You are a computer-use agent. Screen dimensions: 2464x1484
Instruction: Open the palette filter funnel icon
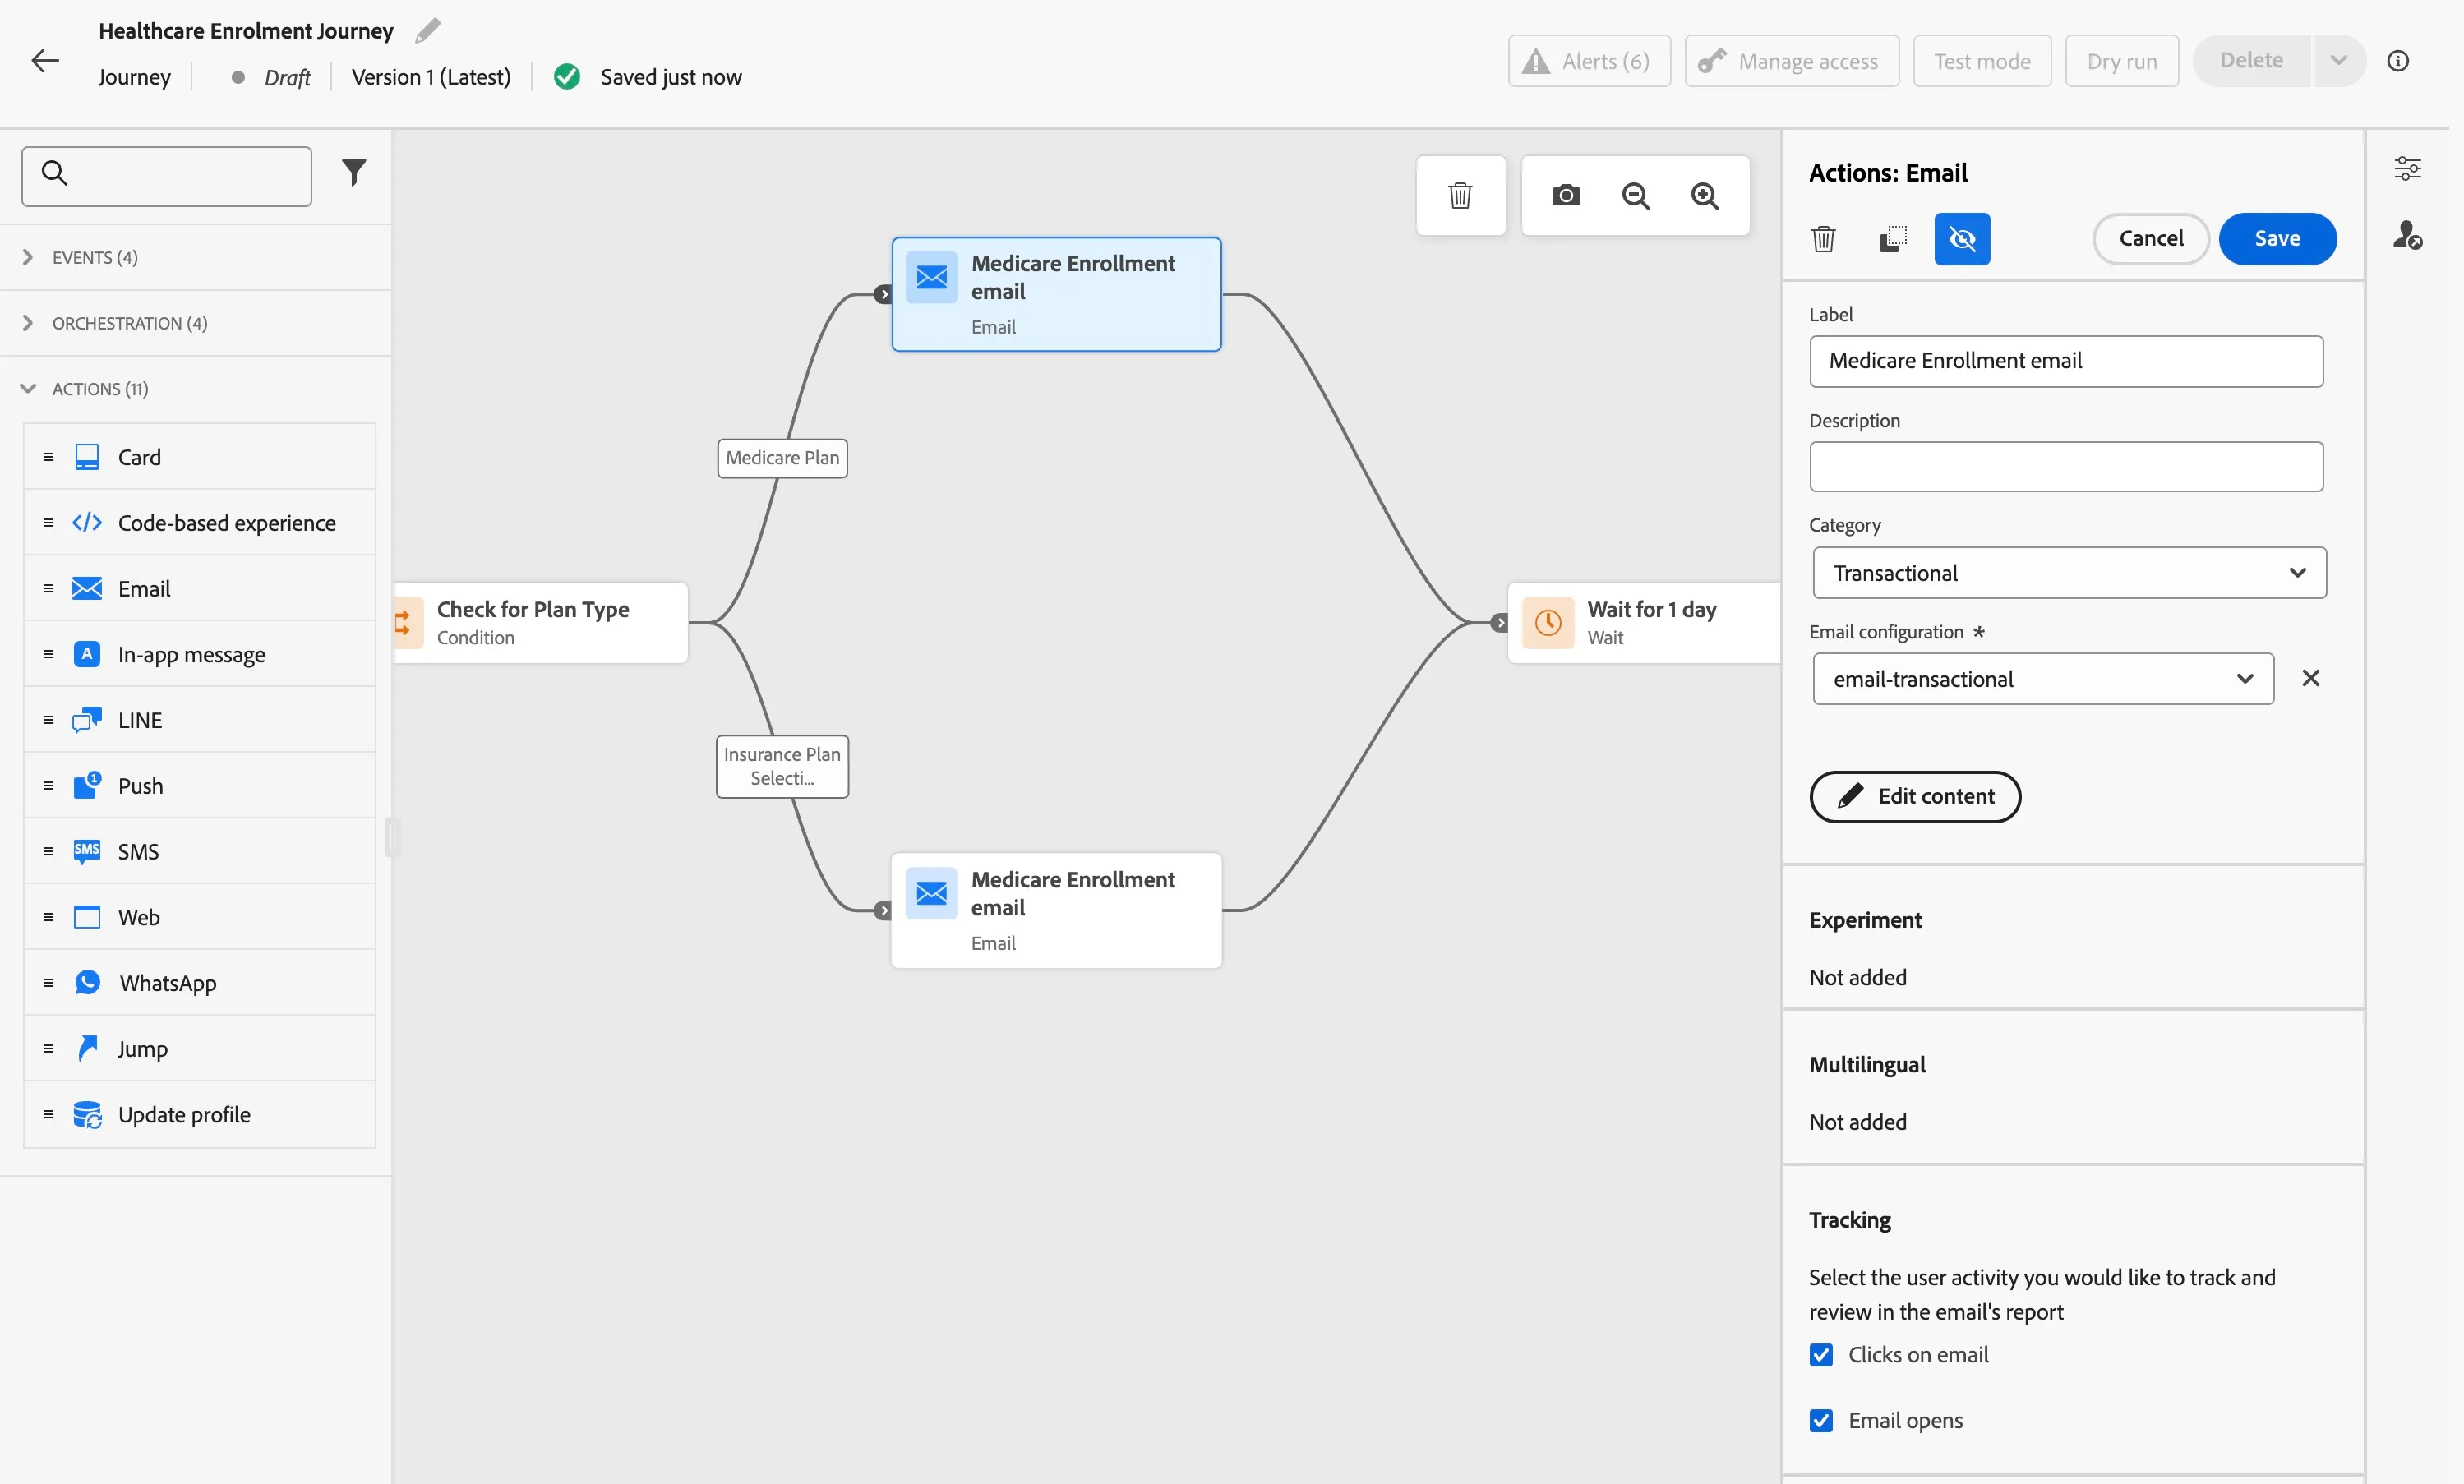pos(354,174)
